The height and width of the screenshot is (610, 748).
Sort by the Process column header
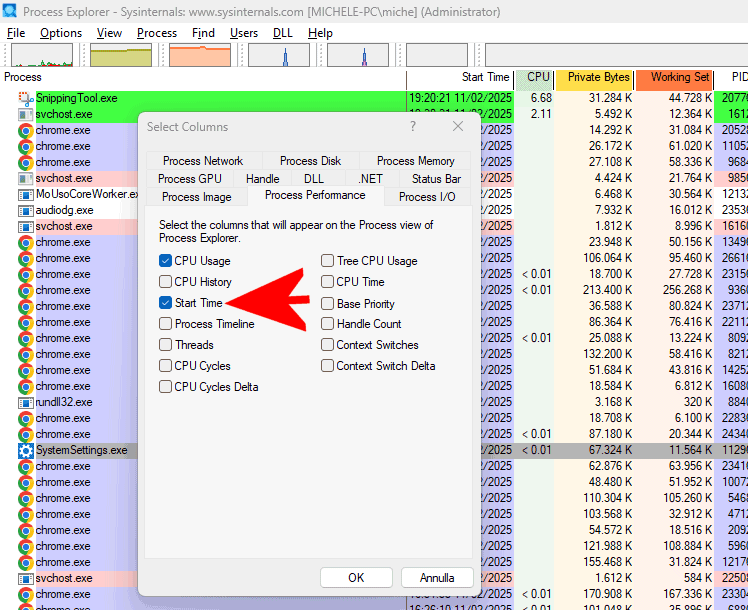[x=204, y=77]
